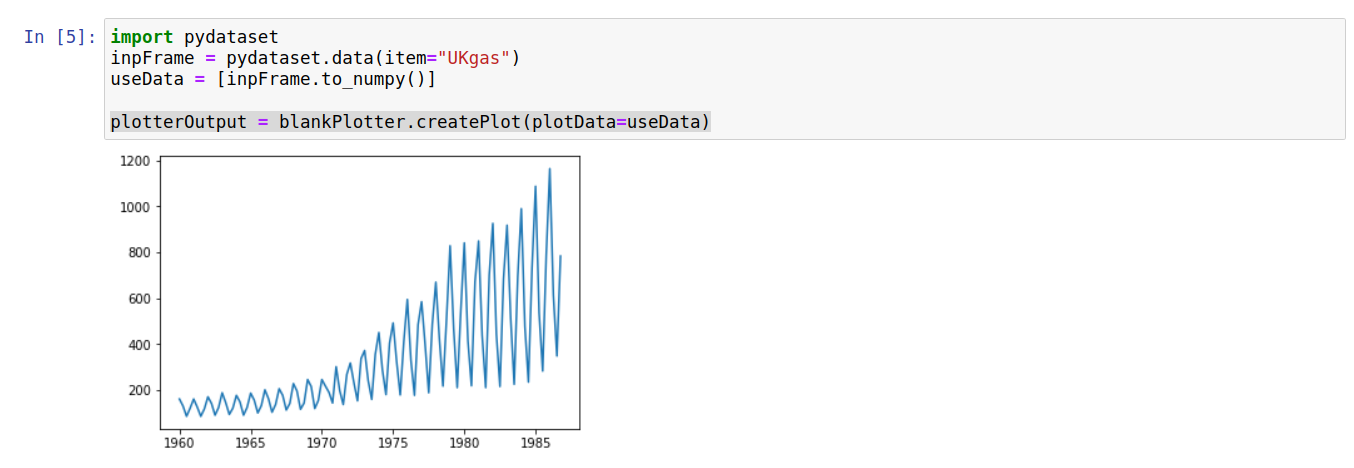Screen dimensions: 1354x468
Task: Click x-axis tick label 1980
Action: click(464, 442)
